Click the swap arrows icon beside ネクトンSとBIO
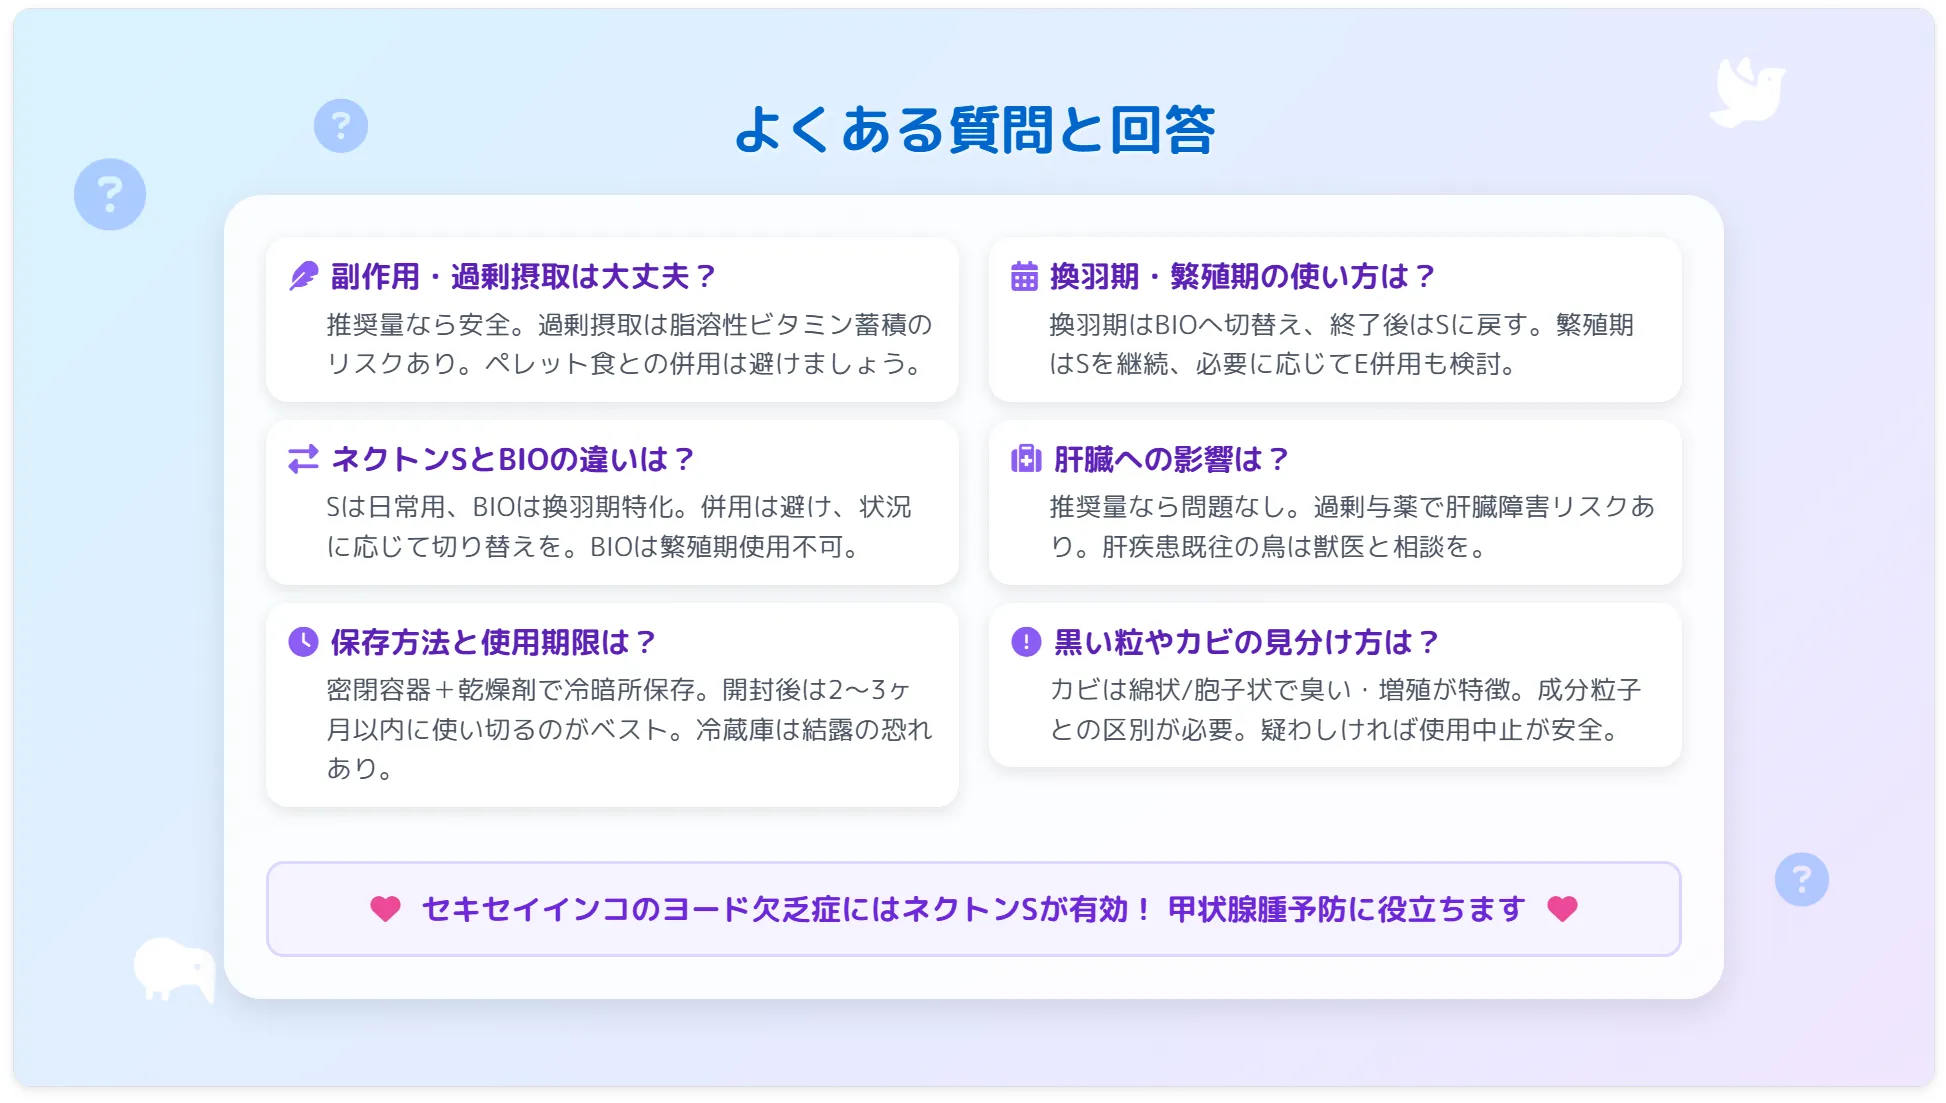The width and height of the screenshot is (1946, 1103). pyautogui.click(x=303, y=459)
